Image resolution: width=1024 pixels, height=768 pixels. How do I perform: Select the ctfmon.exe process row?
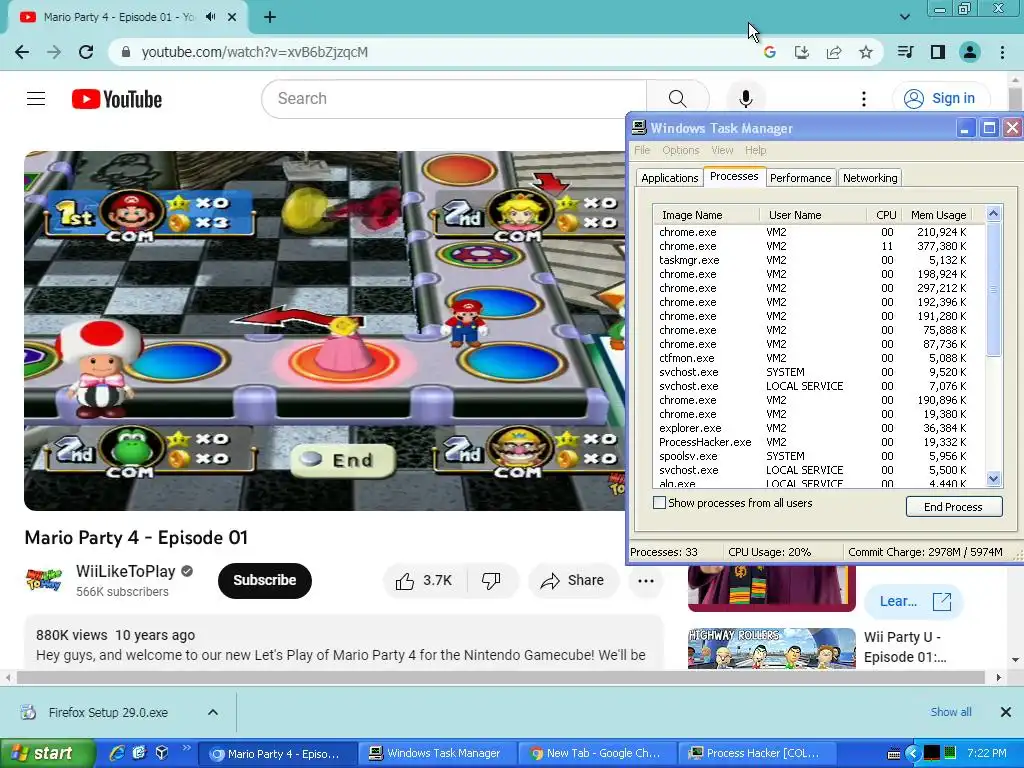point(818,359)
